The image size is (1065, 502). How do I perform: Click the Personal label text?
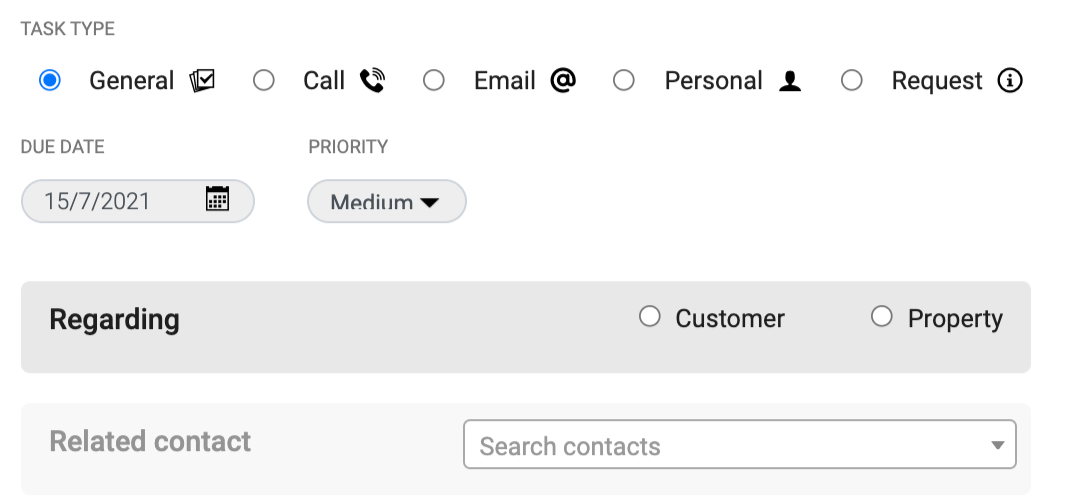click(x=713, y=81)
